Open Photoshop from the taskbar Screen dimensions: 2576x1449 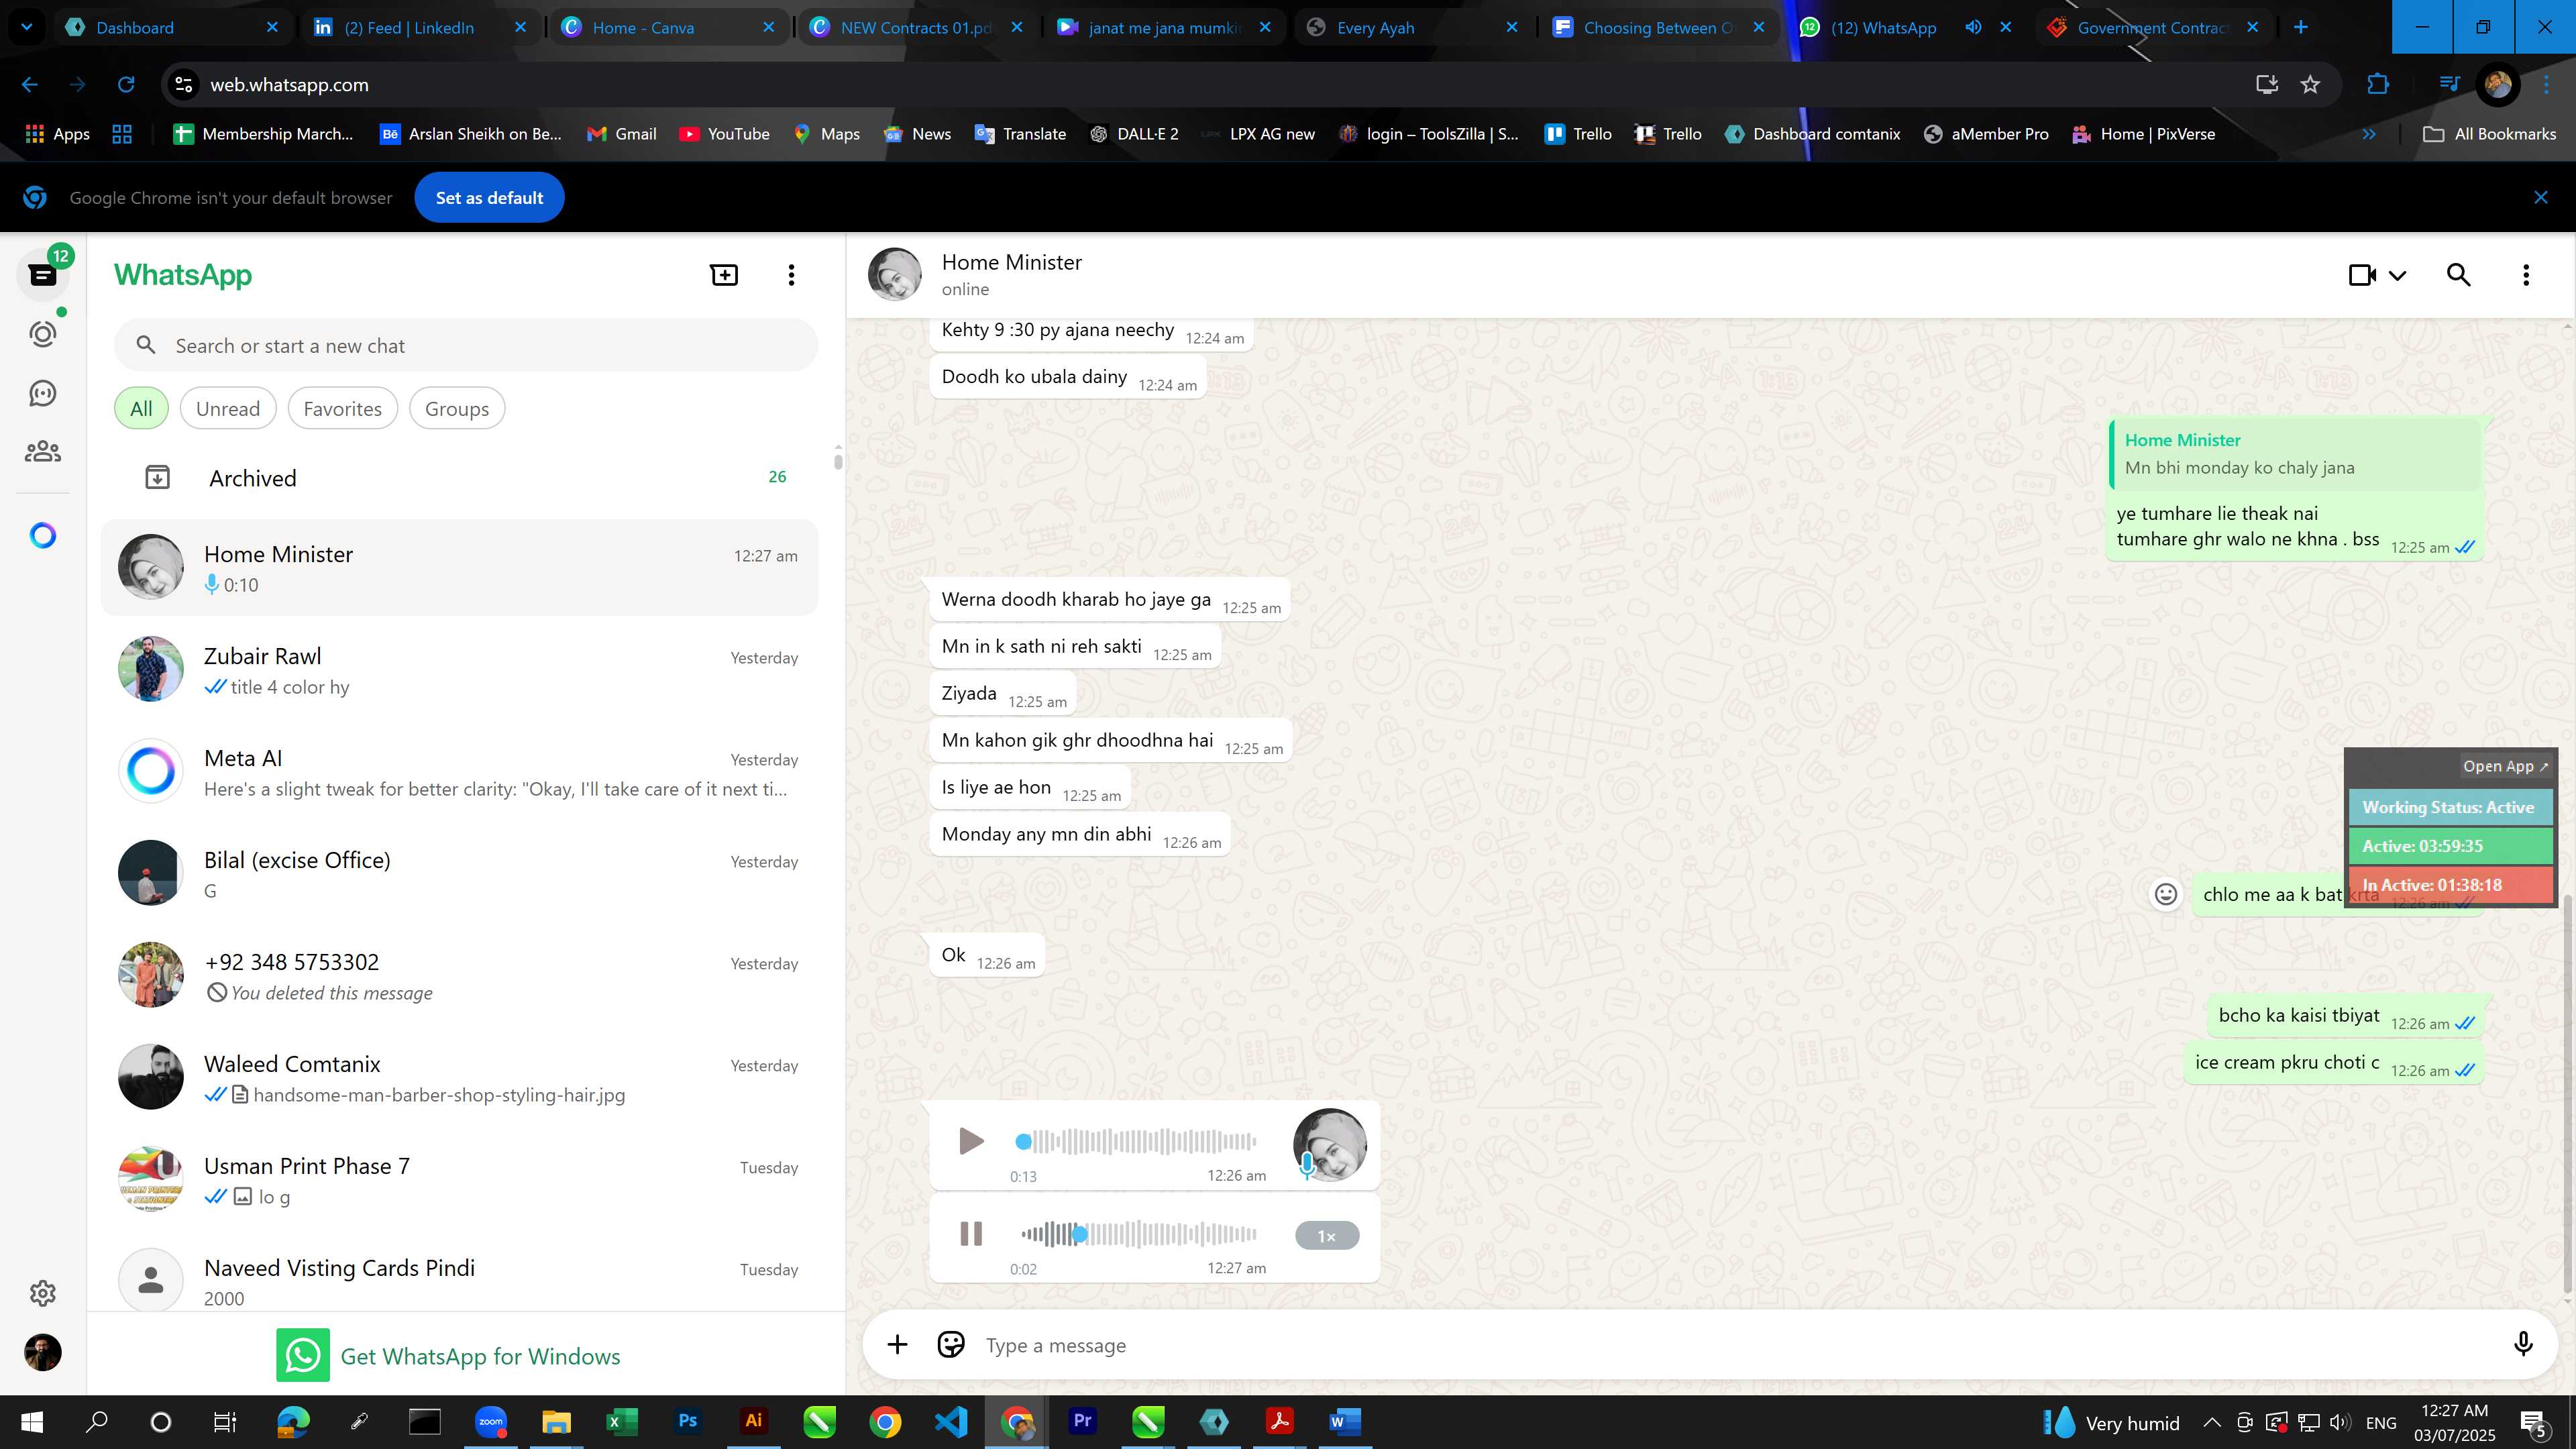pyautogui.click(x=687, y=1421)
